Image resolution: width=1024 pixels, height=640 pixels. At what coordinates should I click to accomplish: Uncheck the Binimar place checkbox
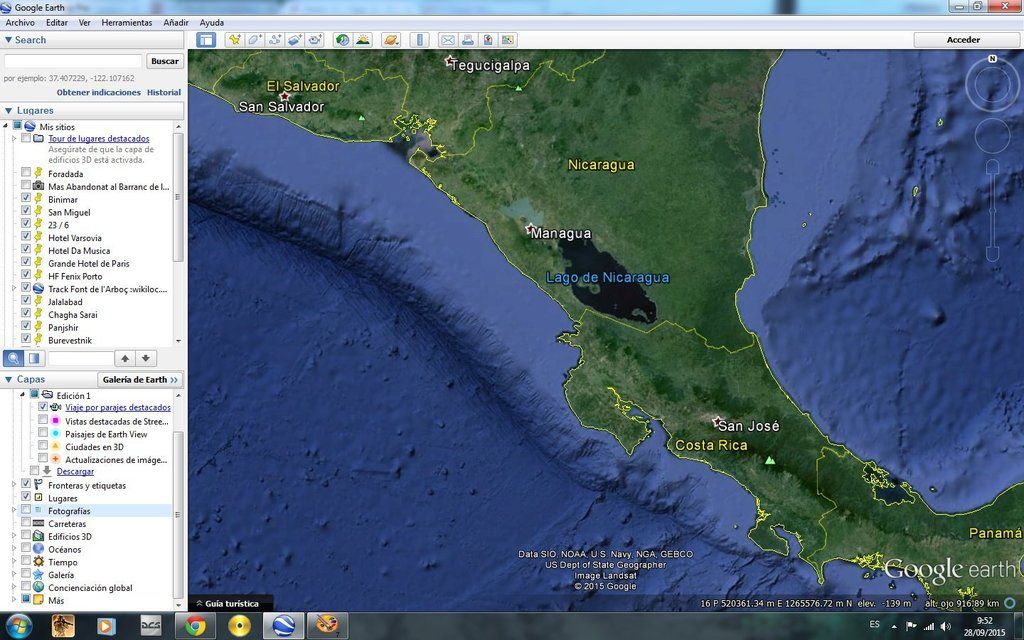[x=26, y=200]
